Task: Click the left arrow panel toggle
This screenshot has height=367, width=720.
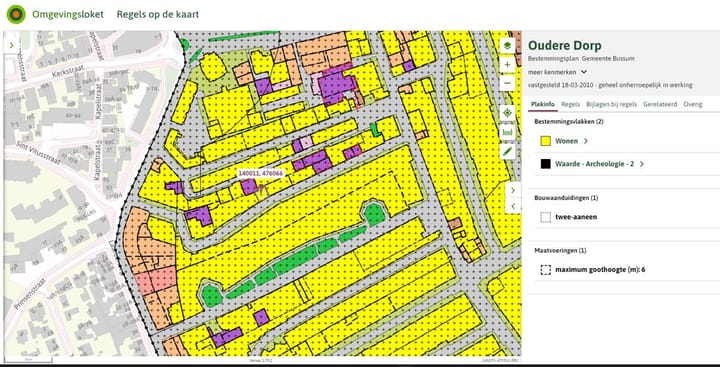Action: point(513,206)
